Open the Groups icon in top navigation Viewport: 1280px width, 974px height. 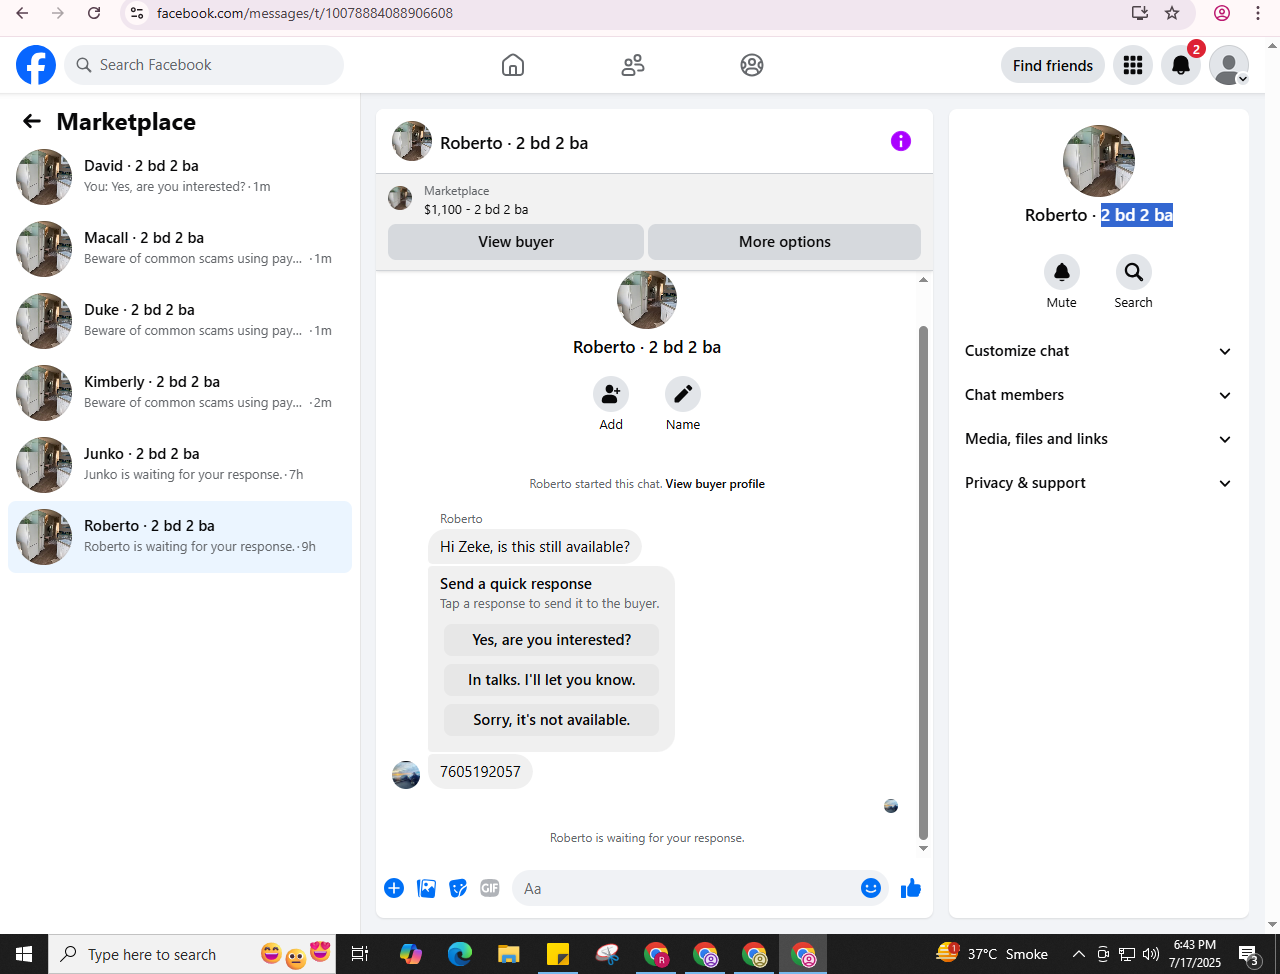(x=752, y=65)
